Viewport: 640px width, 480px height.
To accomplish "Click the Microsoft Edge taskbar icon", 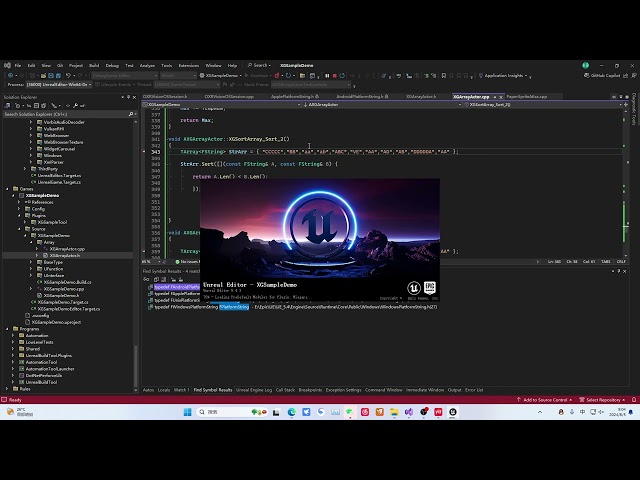I will coord(291,412).
